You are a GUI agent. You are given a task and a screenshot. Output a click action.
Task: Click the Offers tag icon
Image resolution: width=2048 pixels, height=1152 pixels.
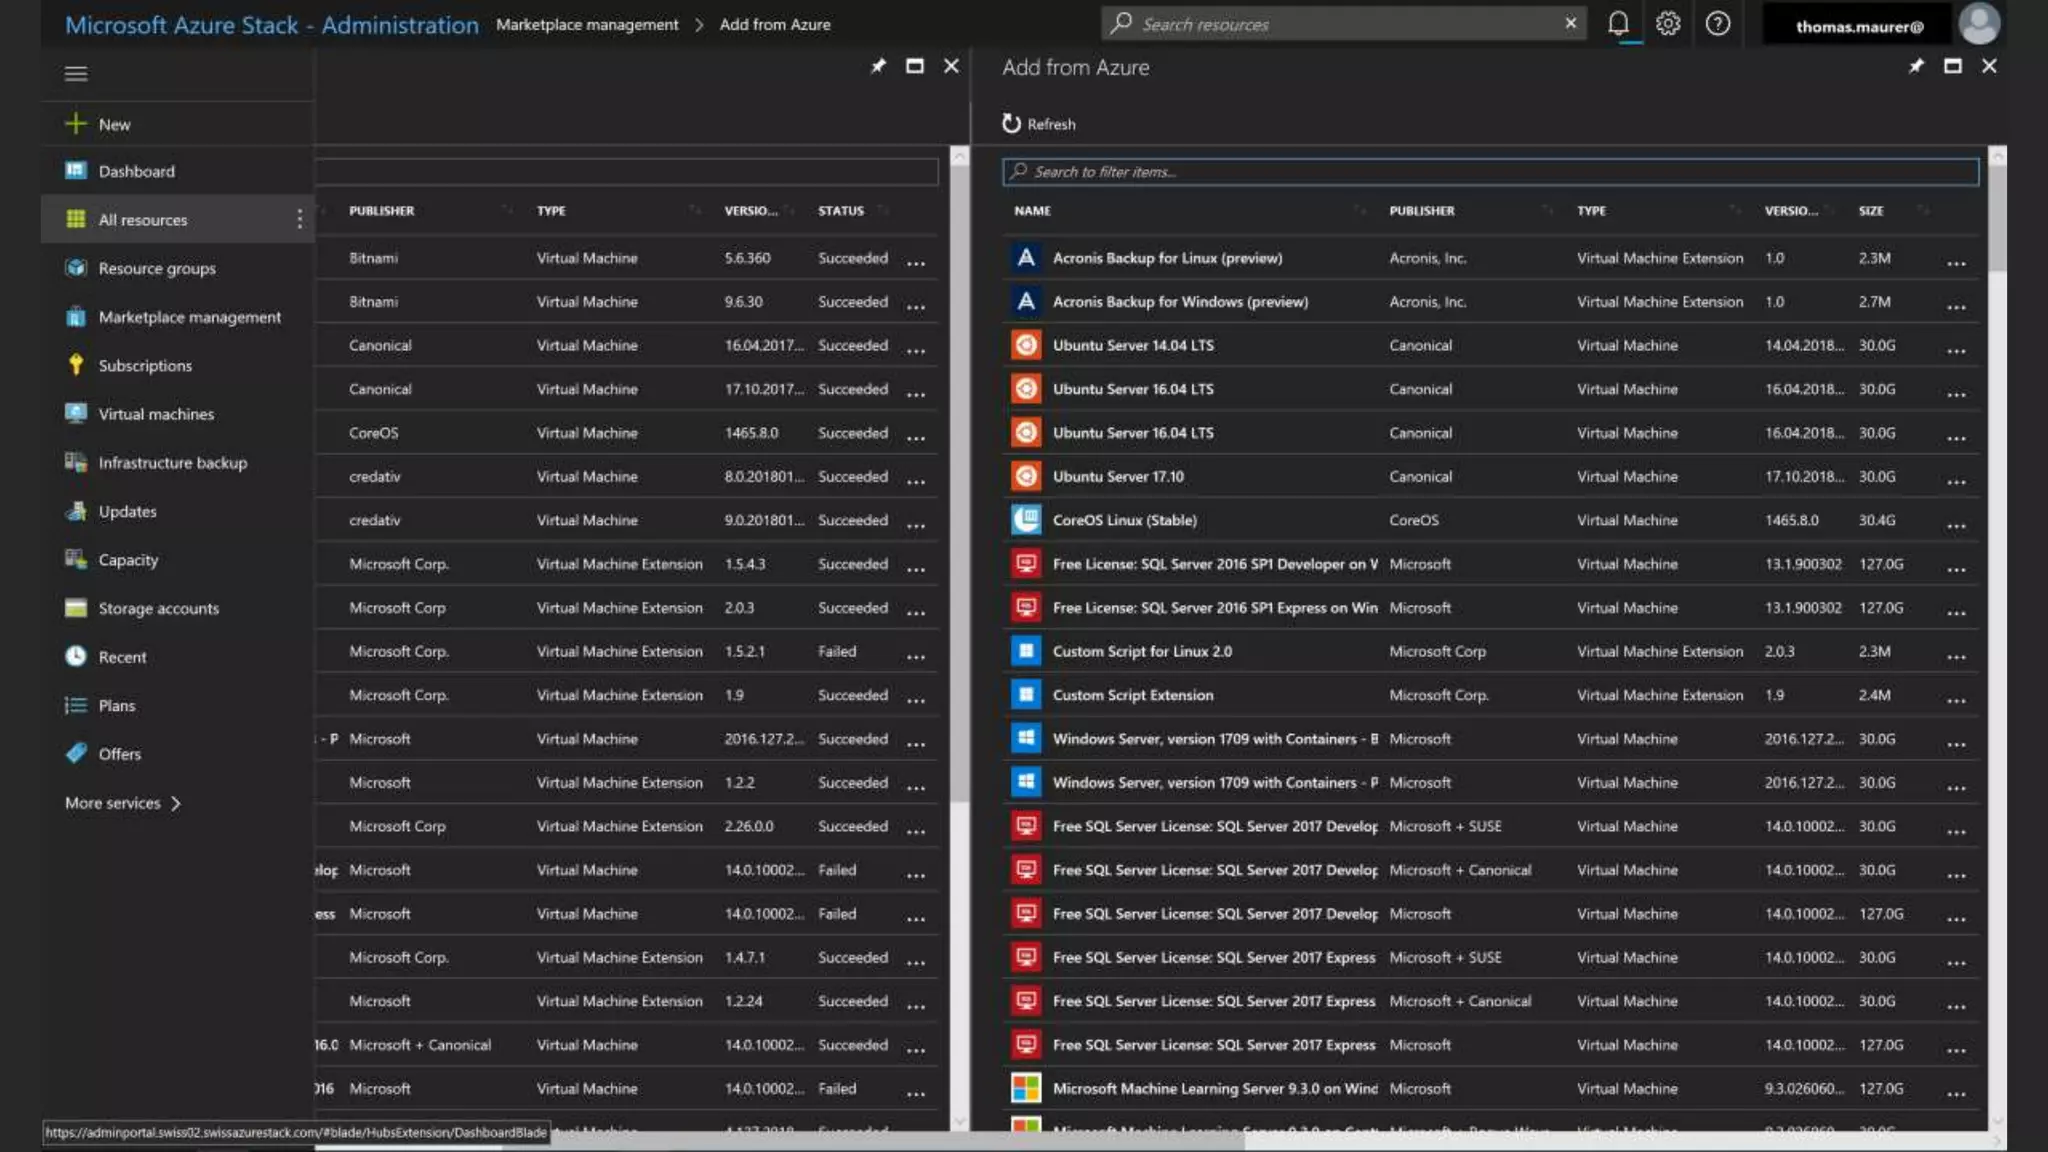tap(76, 753)
